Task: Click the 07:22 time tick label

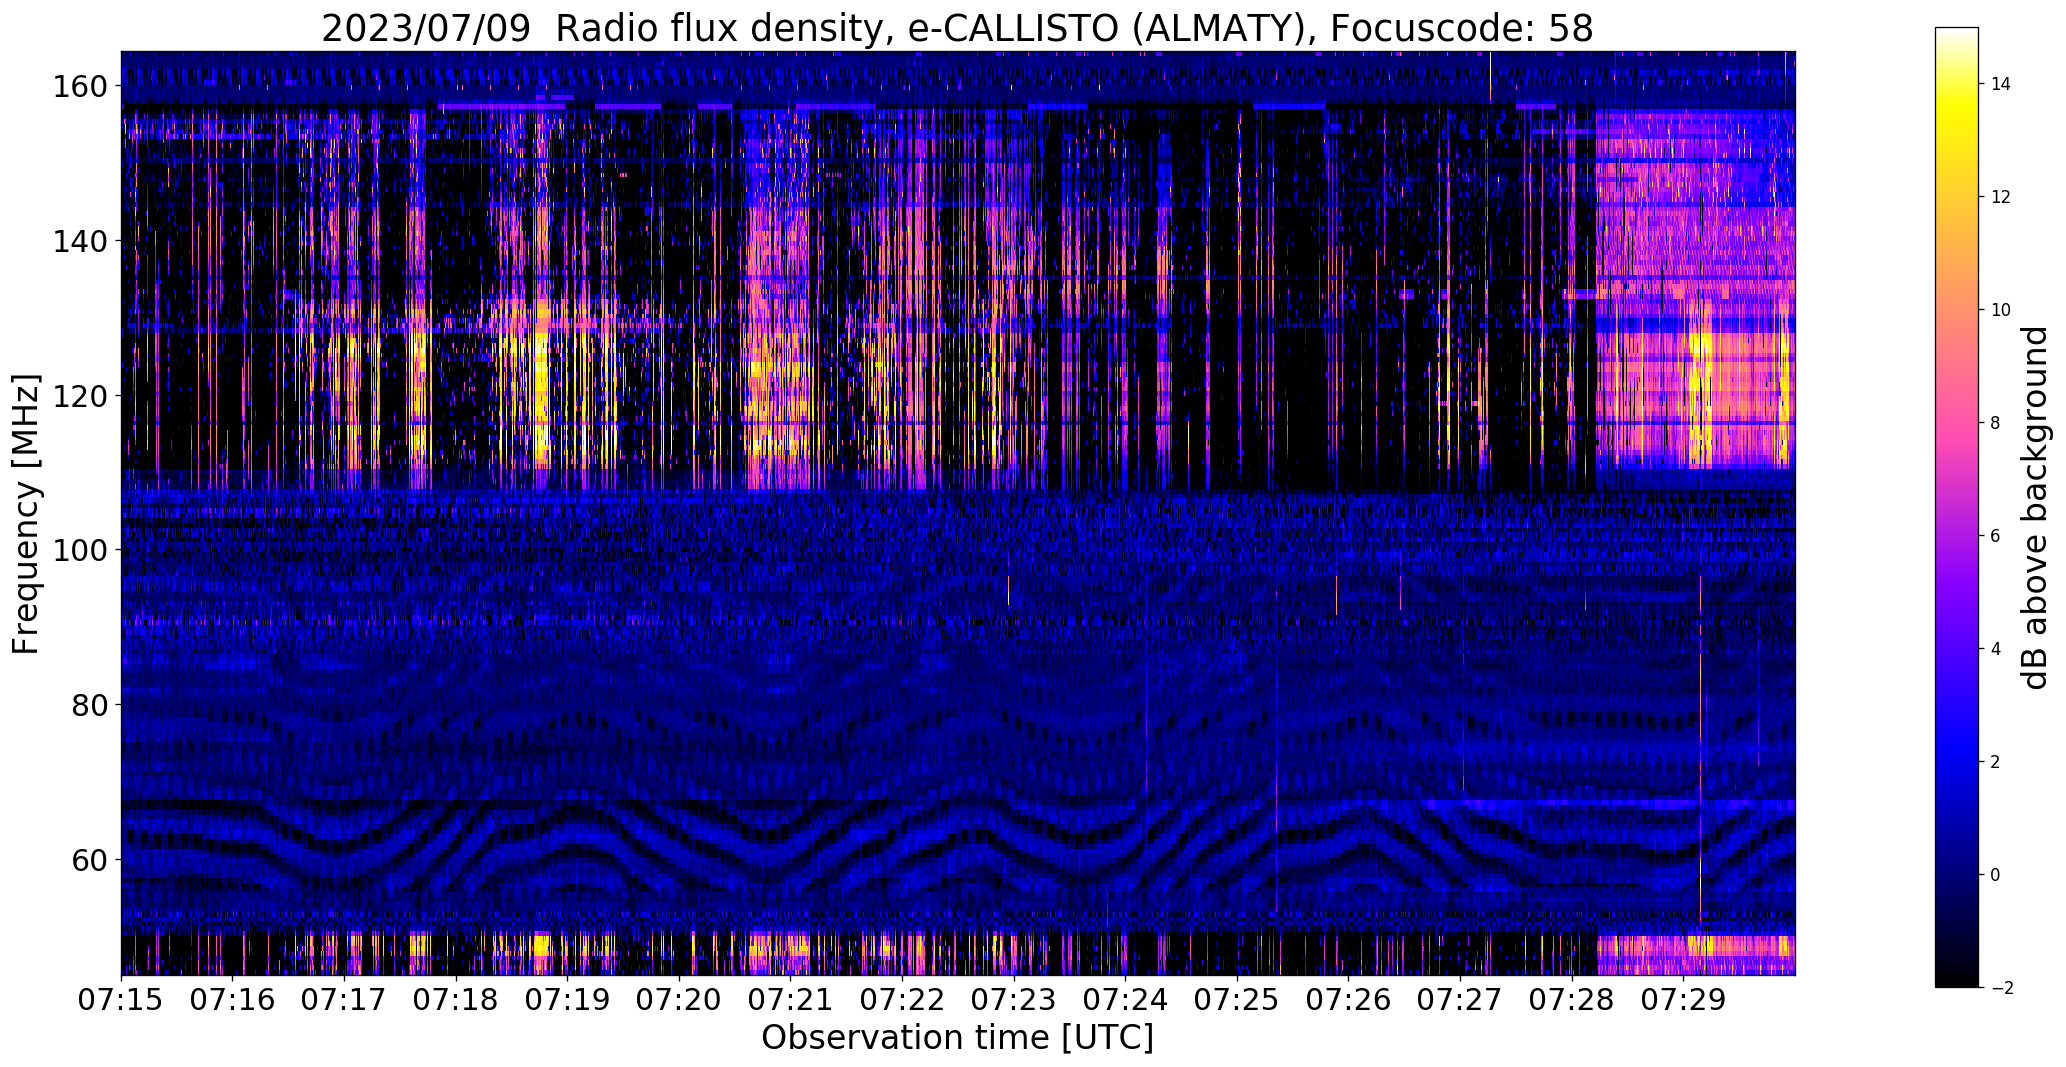Action: click(x=902, y=998)
